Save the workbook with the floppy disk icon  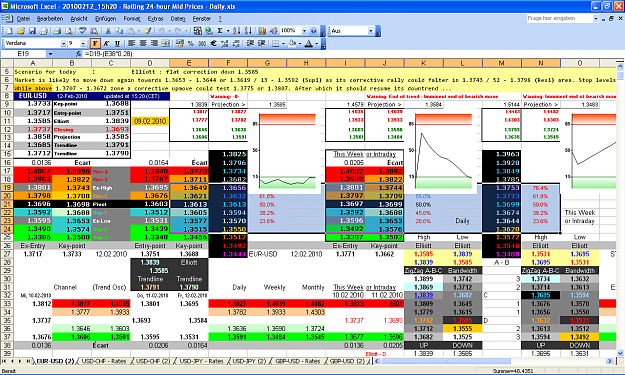(32, 31)
